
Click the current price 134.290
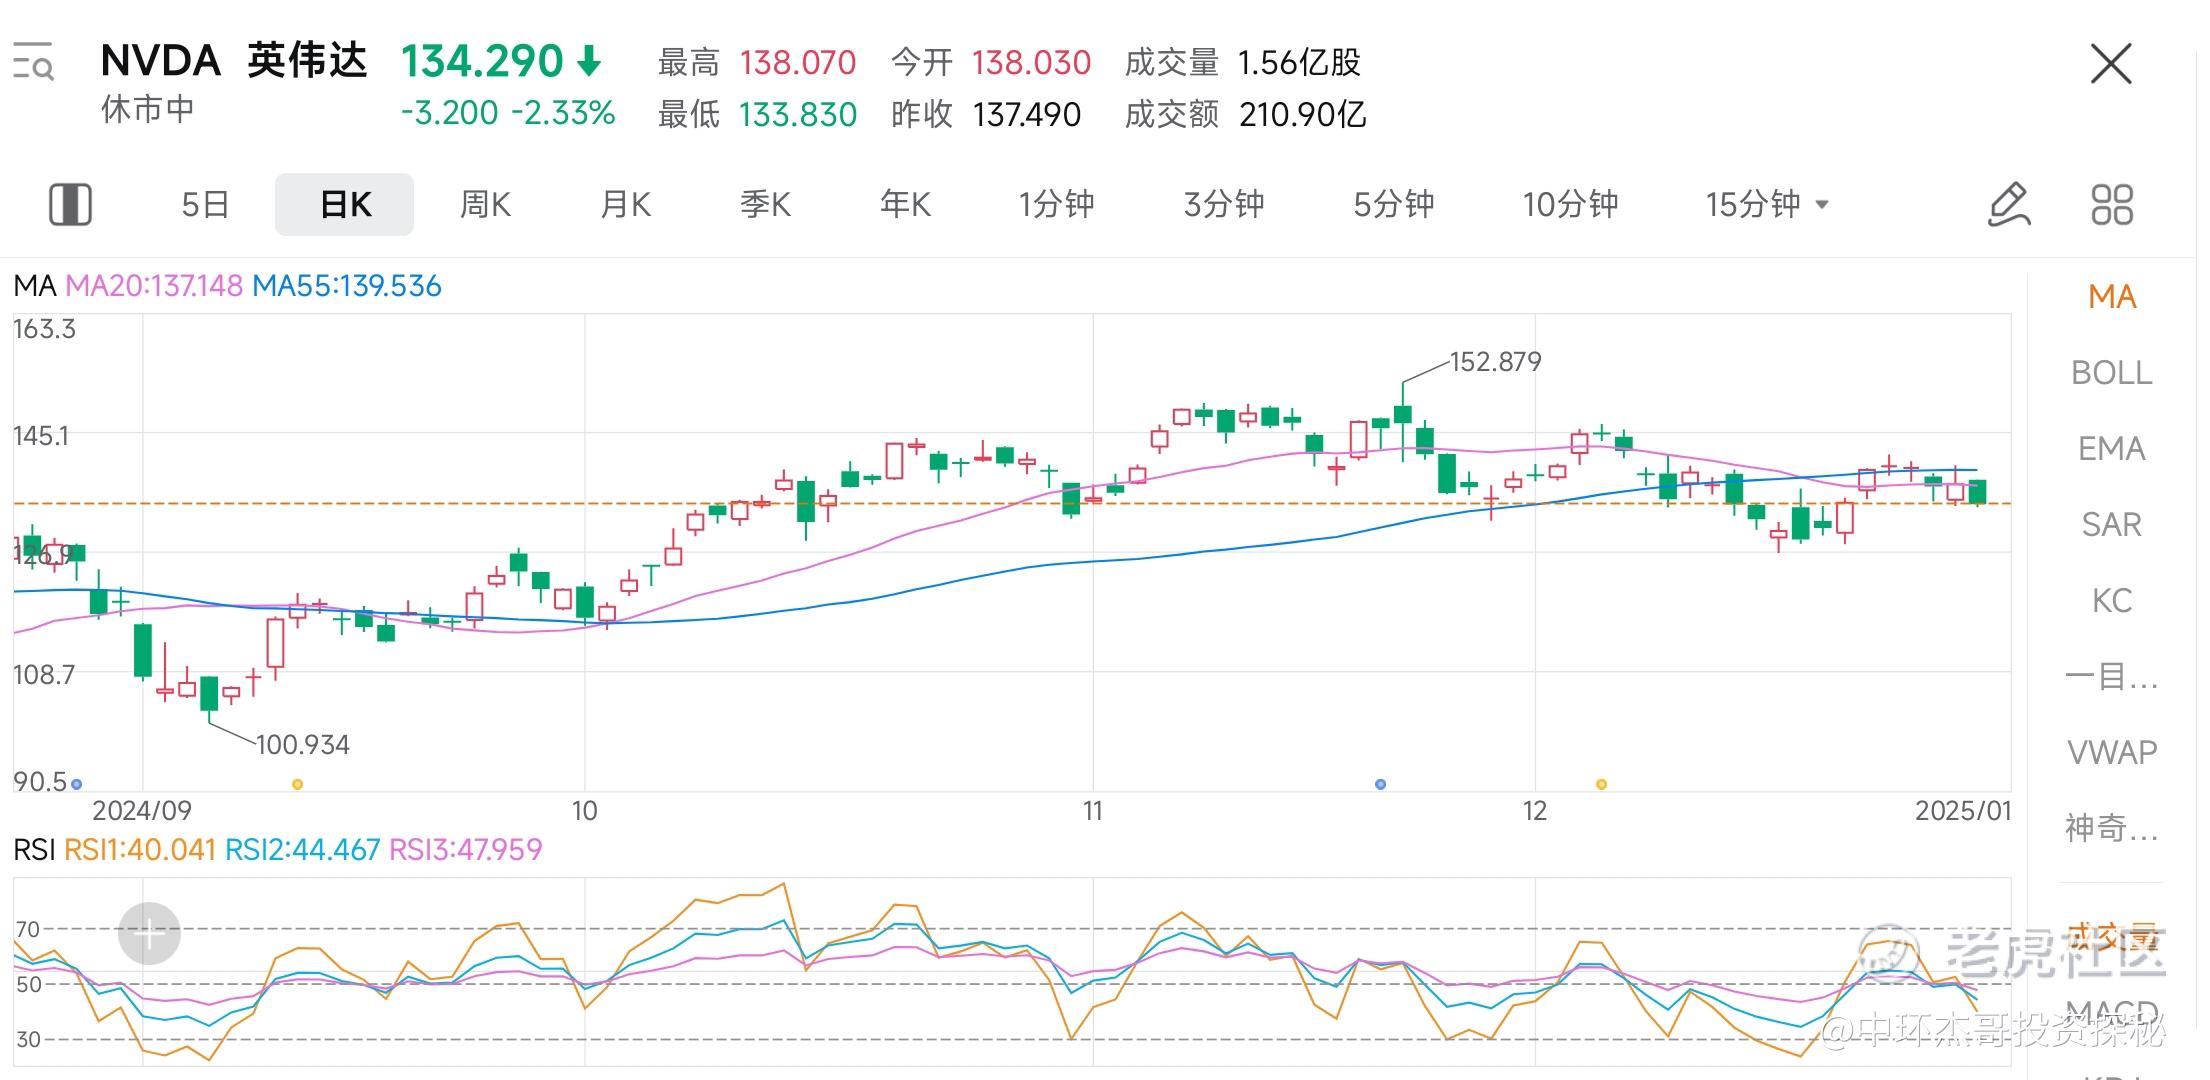pyautogui.click(x=482, y=62)
